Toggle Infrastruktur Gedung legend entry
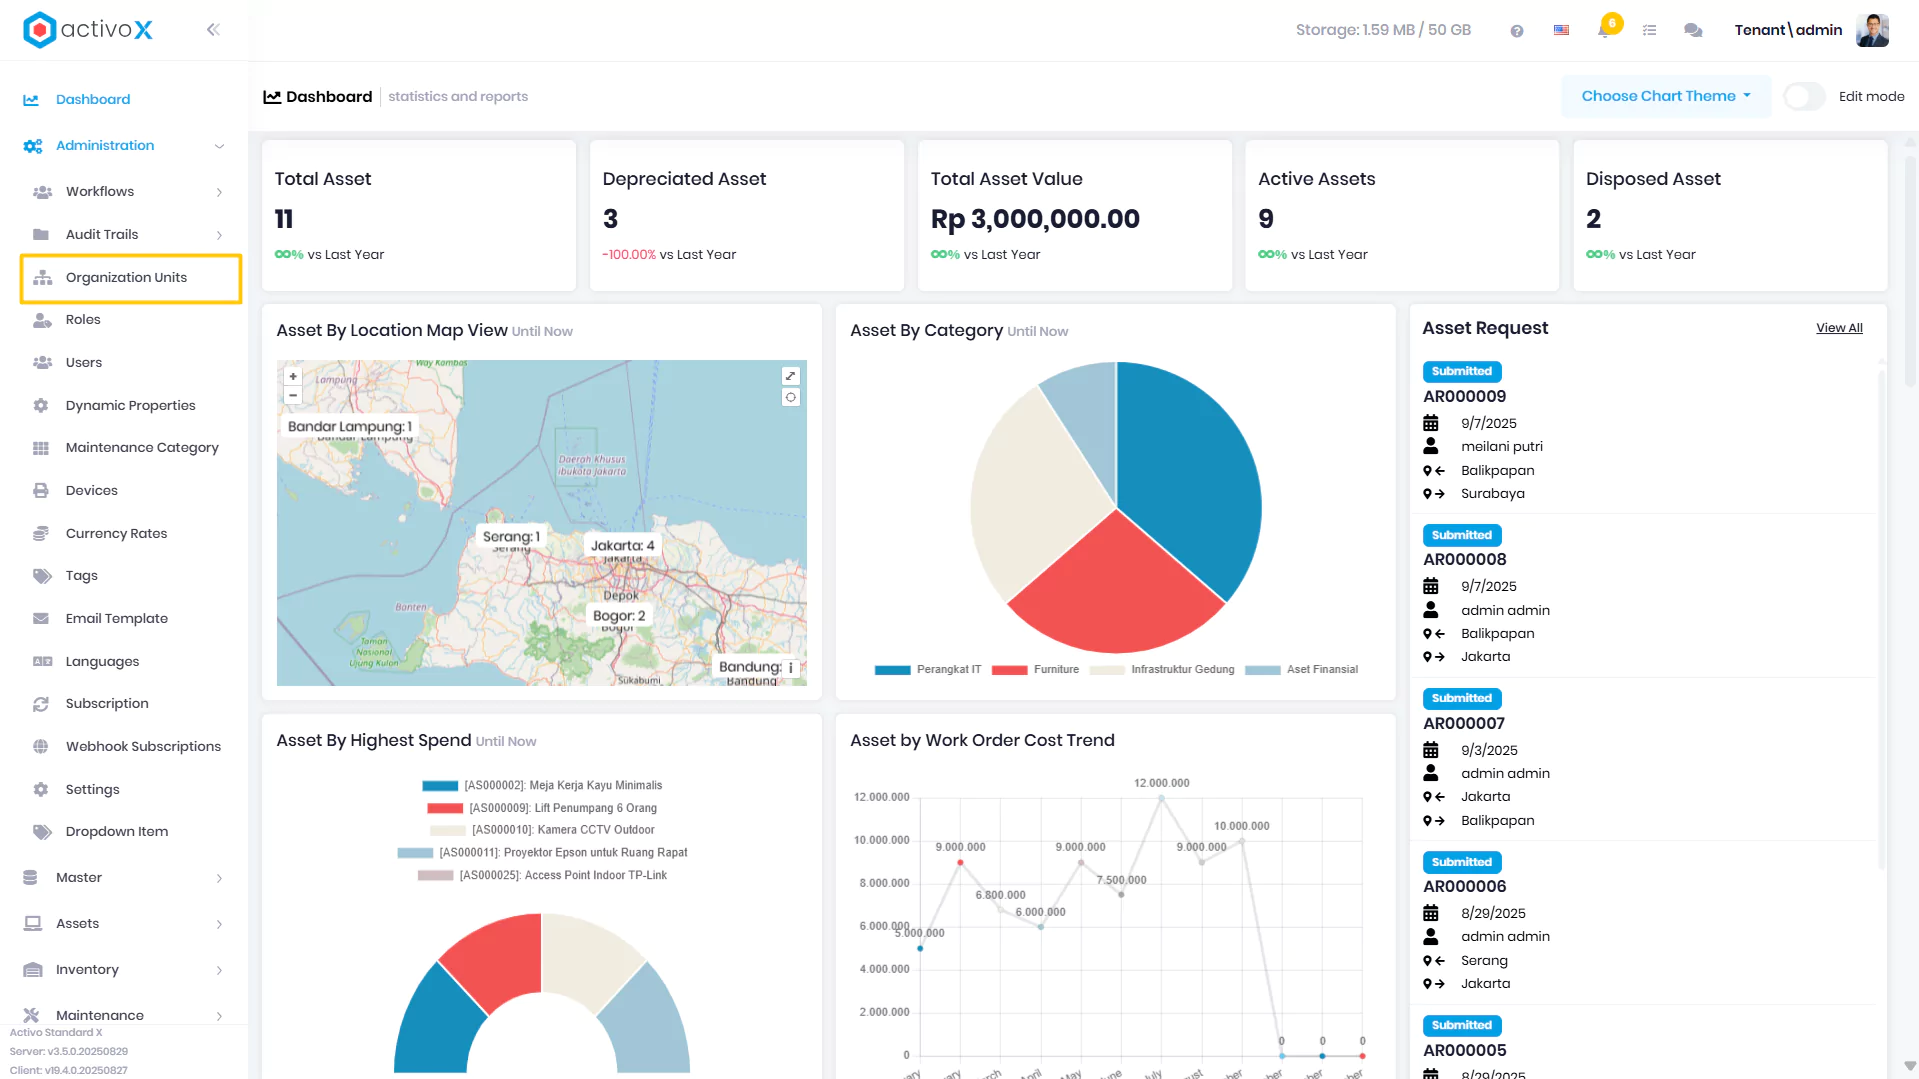 [1162, 670]
